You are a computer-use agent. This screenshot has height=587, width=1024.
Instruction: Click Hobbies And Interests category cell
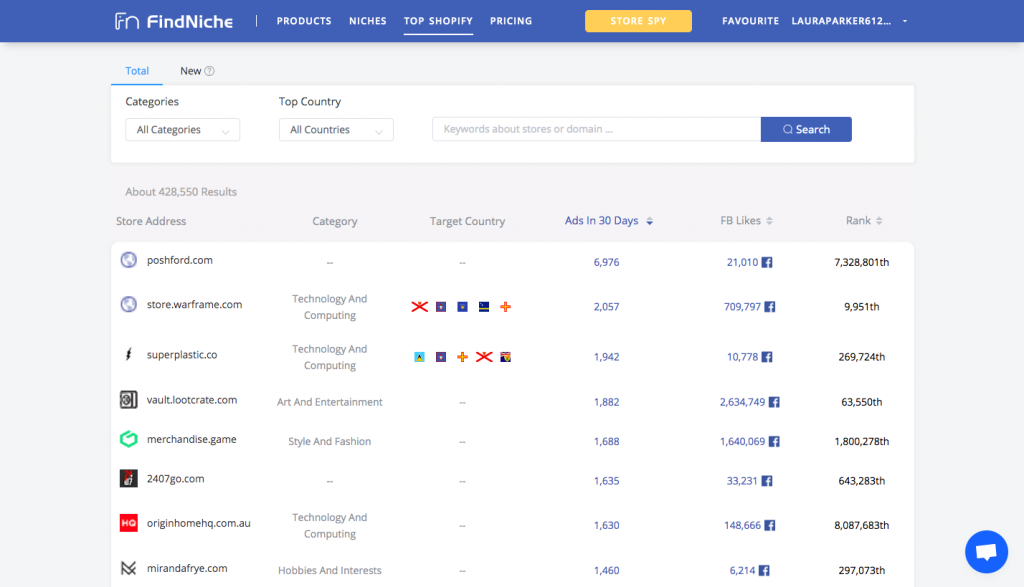click(329, 571)
